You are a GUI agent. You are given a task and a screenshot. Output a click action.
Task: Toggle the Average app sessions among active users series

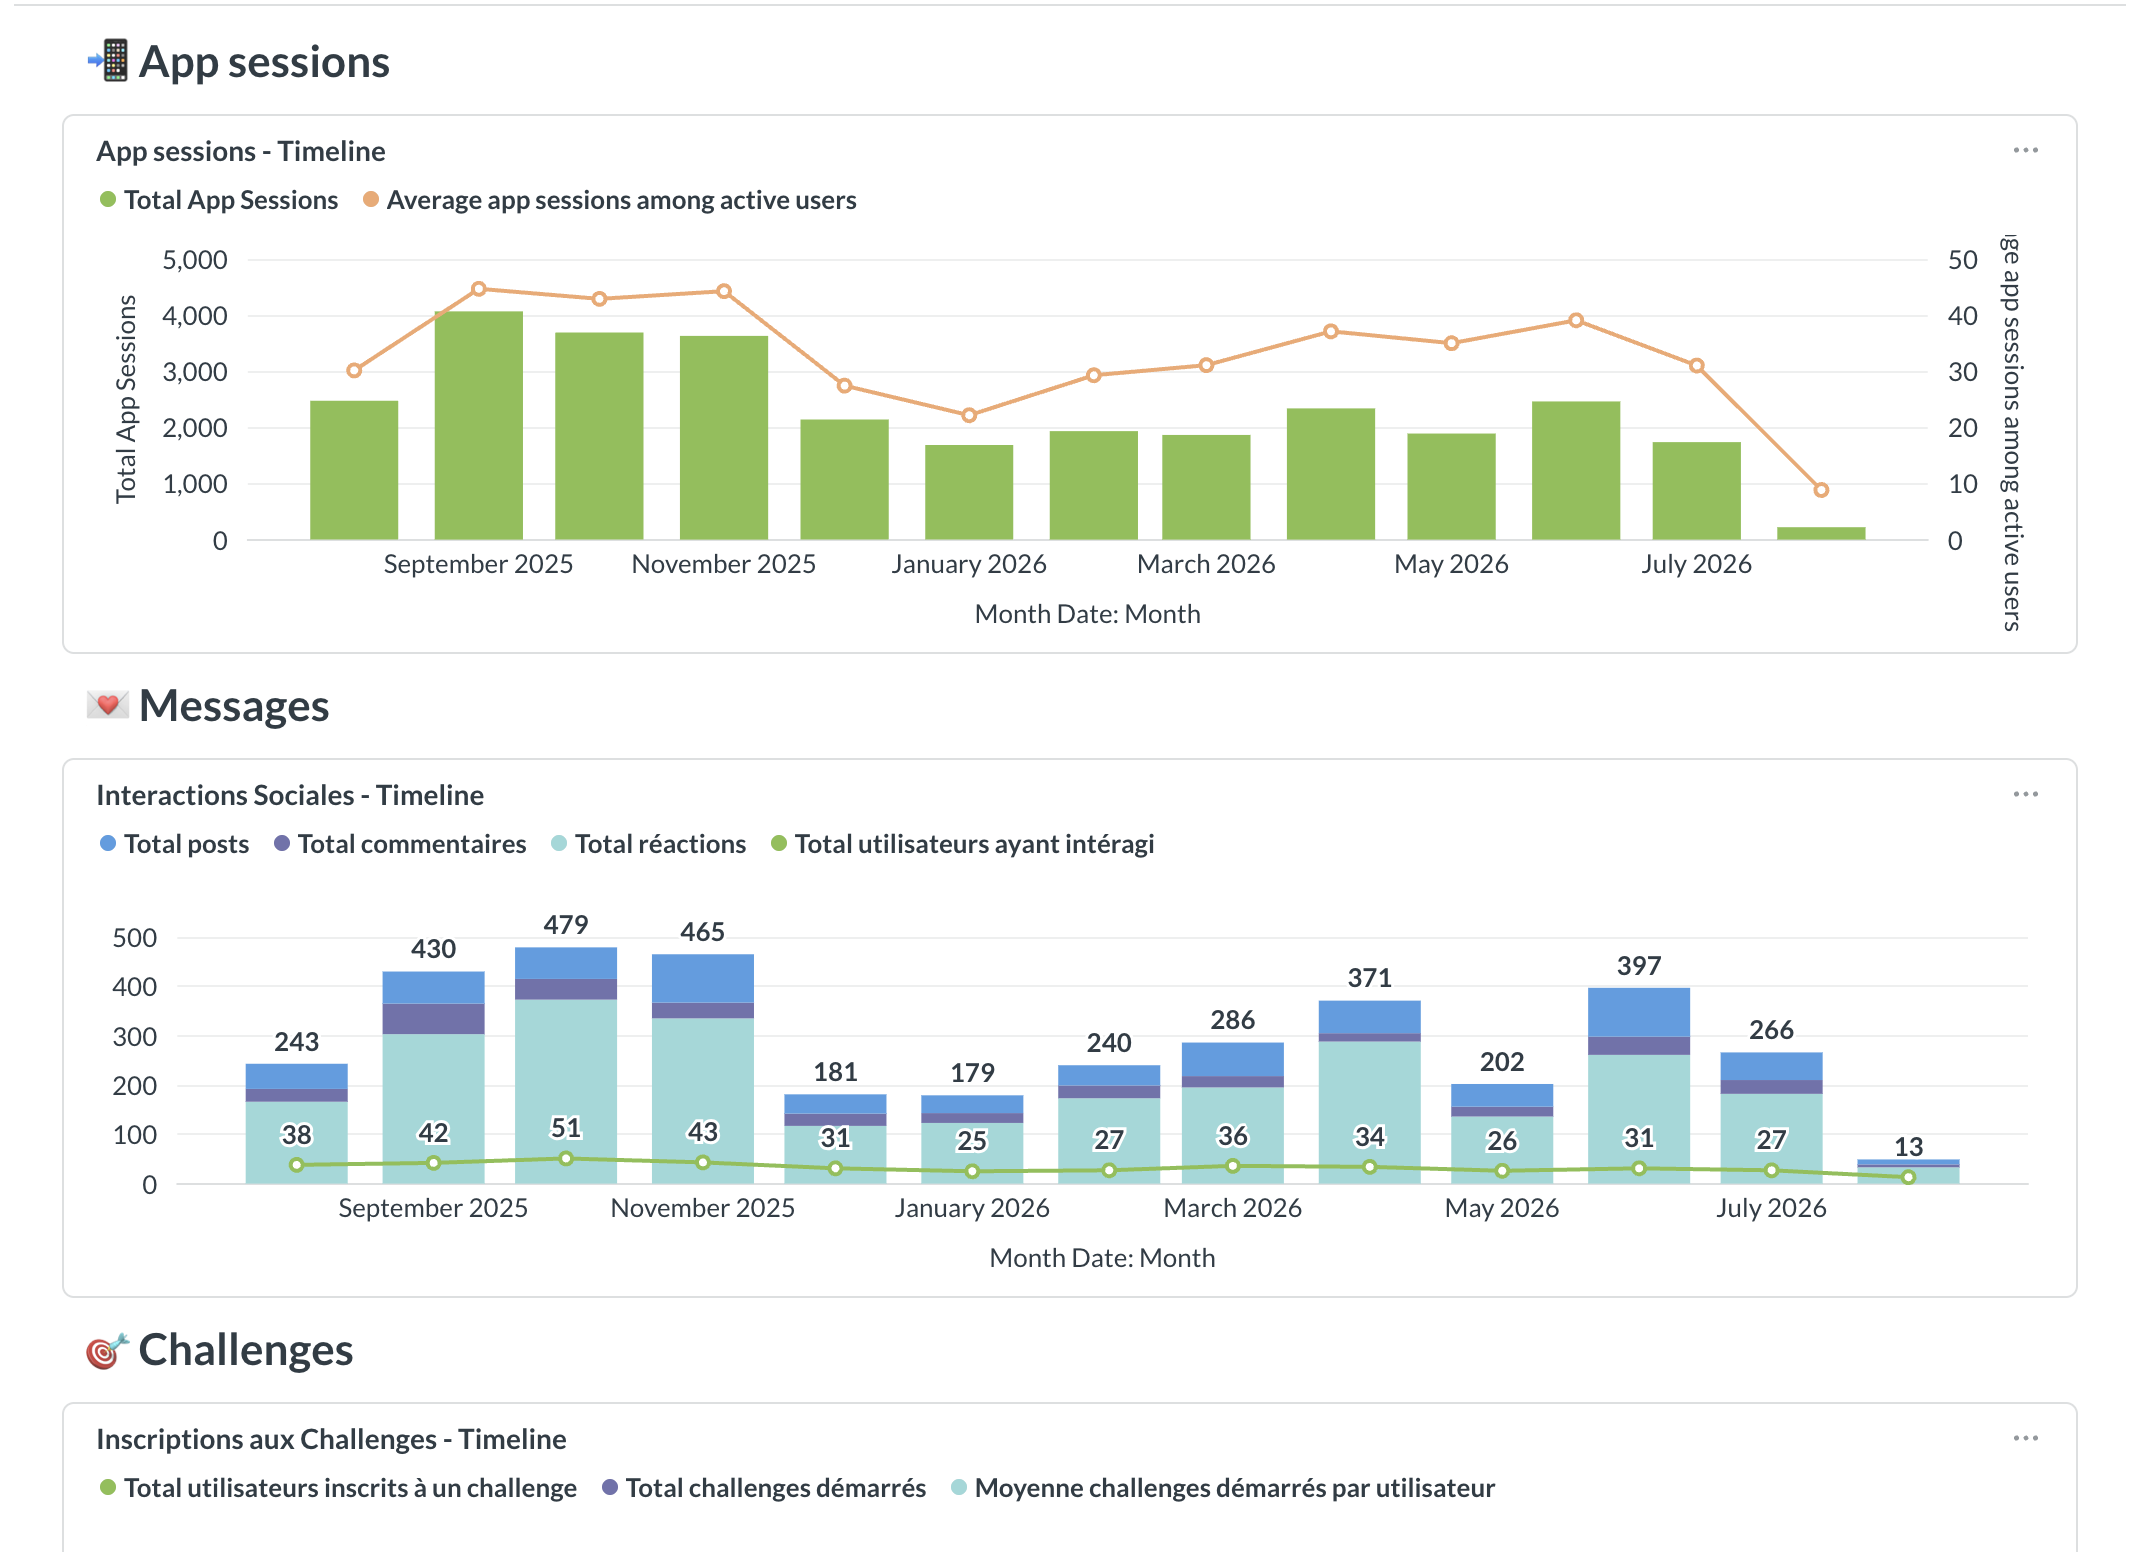pos(609,200)
